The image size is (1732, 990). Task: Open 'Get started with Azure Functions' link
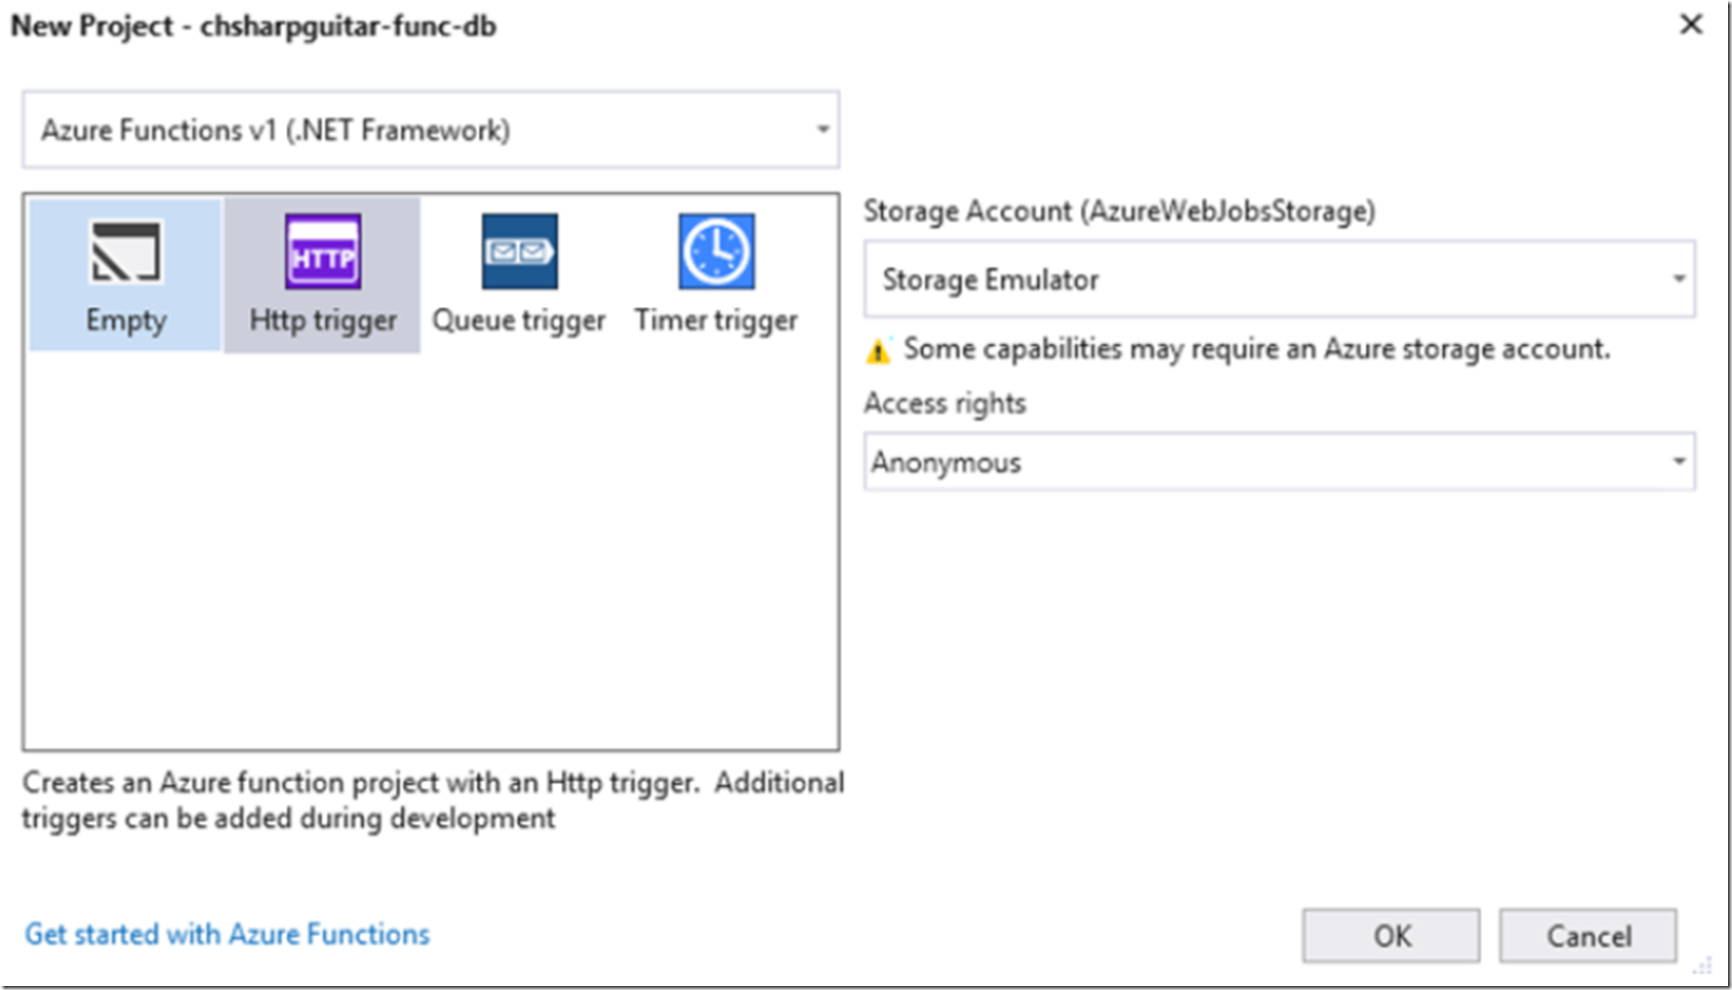[227, 934]
